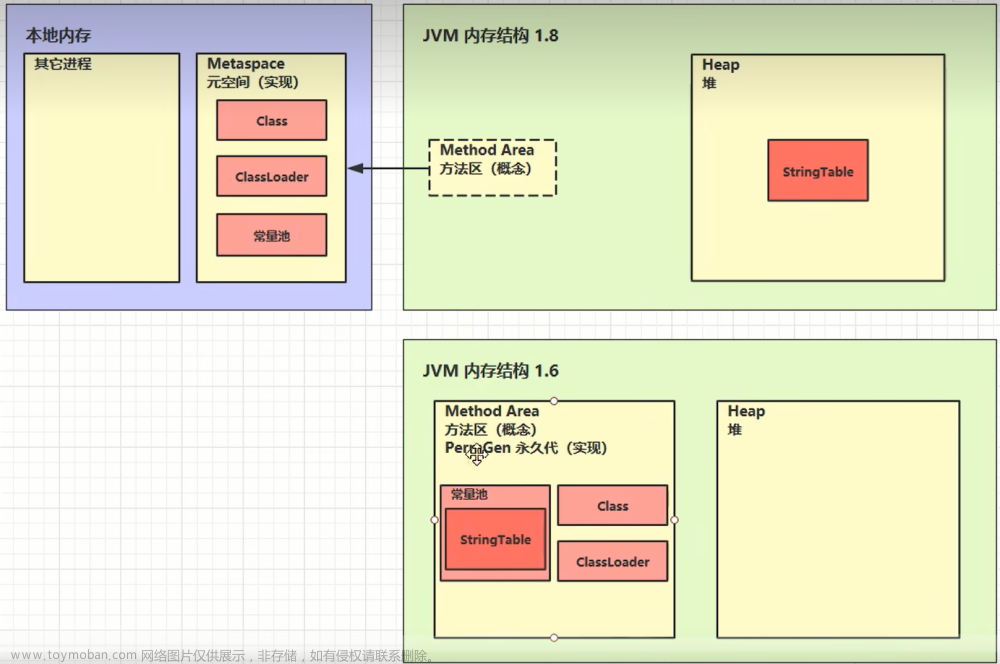This screenshot has width=1000, height=664.
Task: Click the 'JVM 内存结构 1.6' title
Action: [x=490, y=371]
